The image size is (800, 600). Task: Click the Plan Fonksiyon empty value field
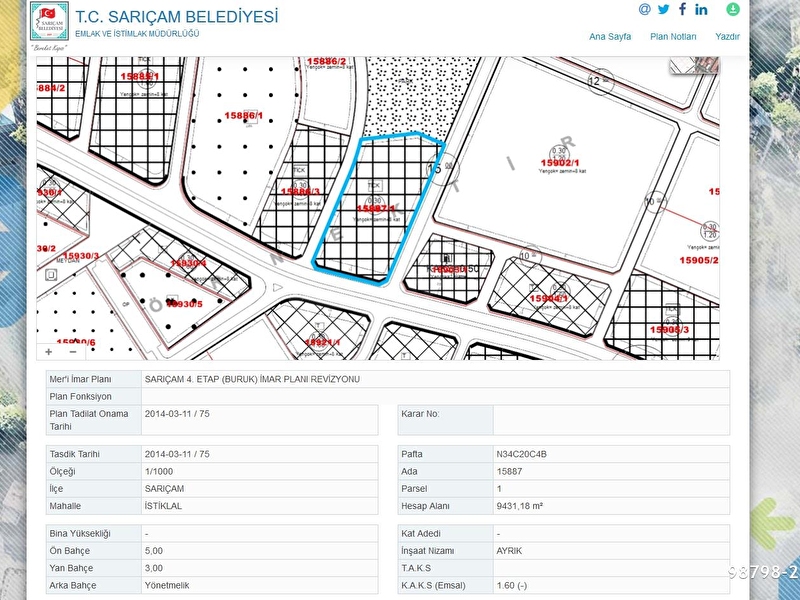pos(435,396)
